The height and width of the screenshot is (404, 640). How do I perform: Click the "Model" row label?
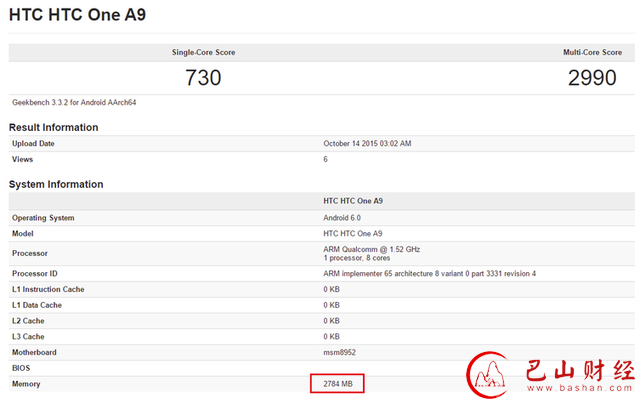23,233
